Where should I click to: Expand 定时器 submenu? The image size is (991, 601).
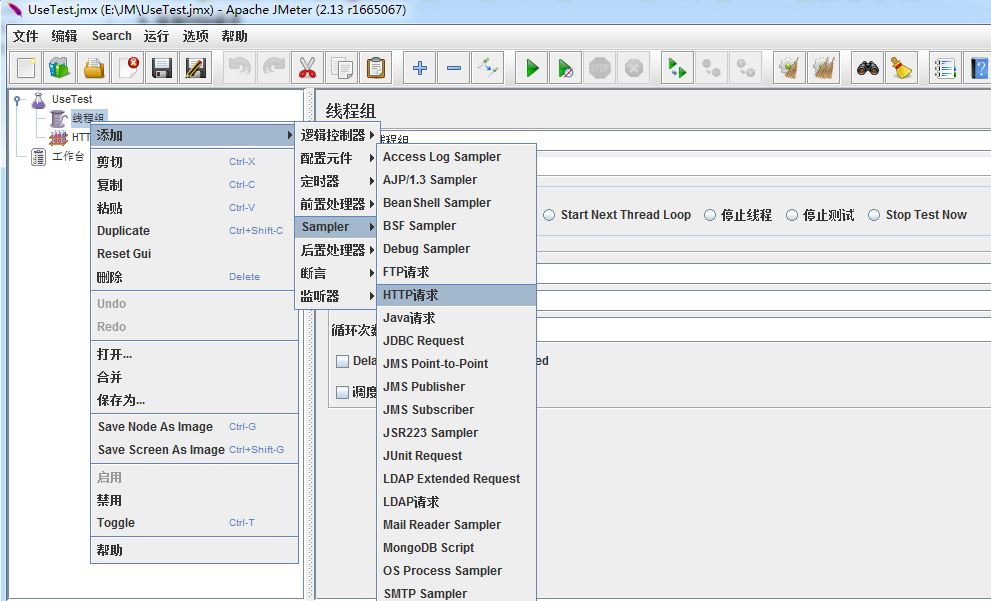pos(337,181)
